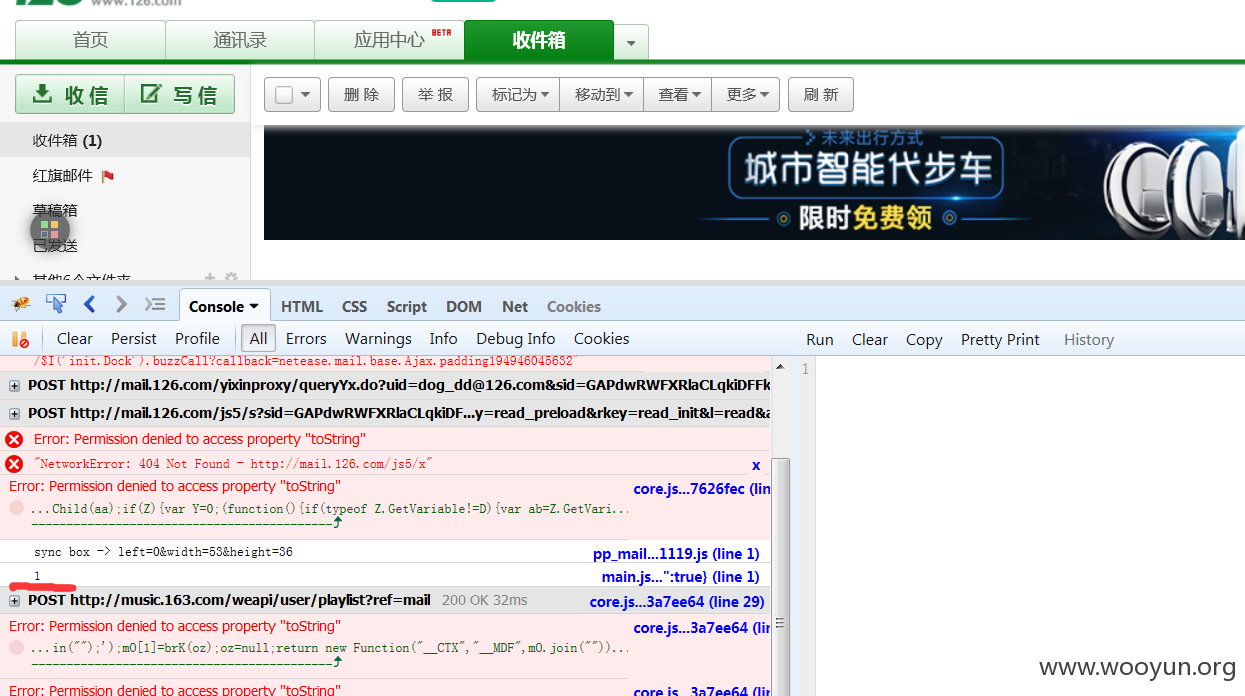This screenshot has height=696, width=1245.
Task: Switch to the Firebug CSS panel
Action: [x=354, y=307]
